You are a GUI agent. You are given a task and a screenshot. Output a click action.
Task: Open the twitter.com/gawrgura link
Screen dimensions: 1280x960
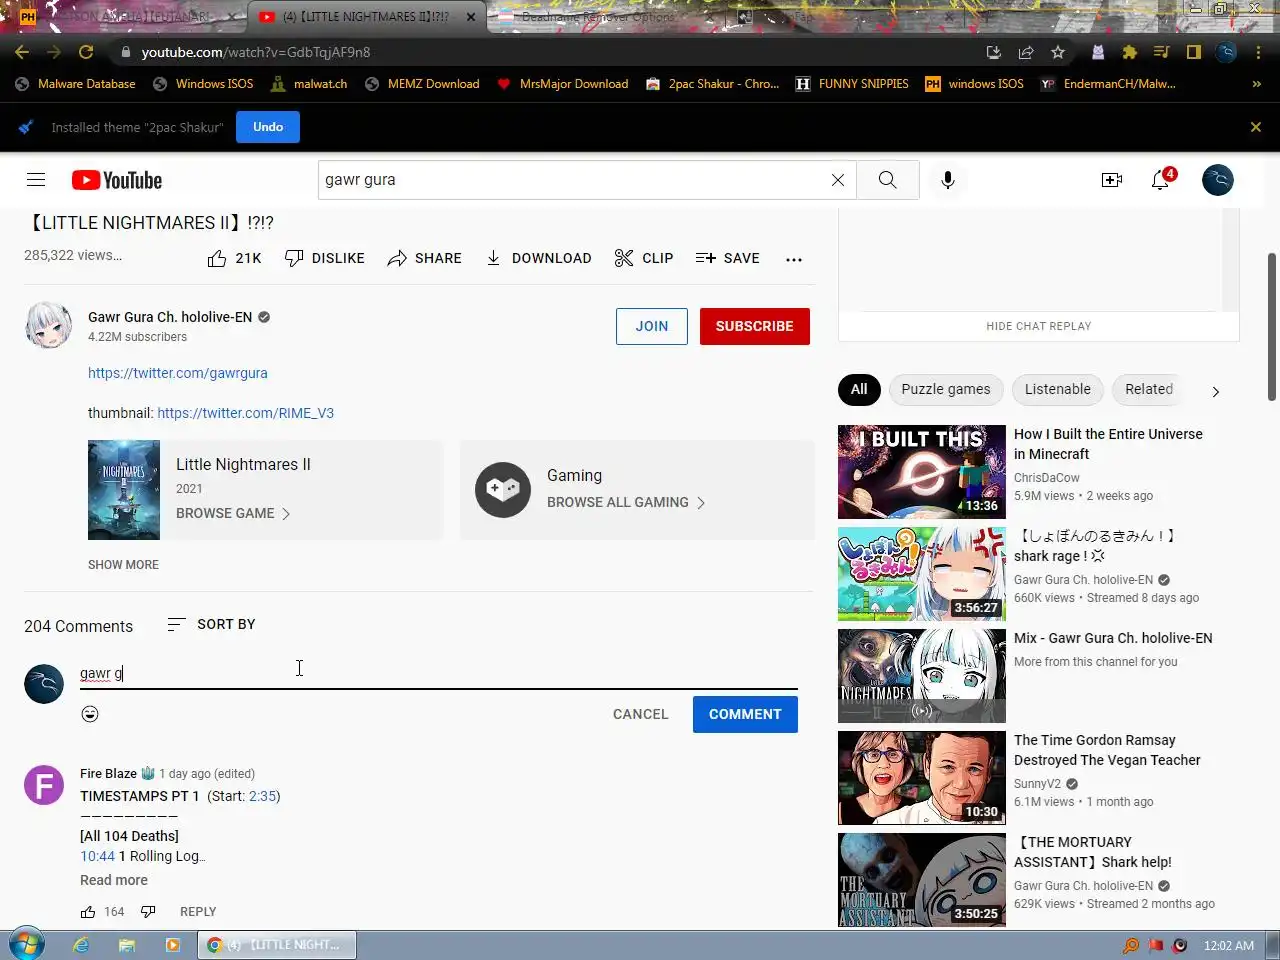pos(178,373)
